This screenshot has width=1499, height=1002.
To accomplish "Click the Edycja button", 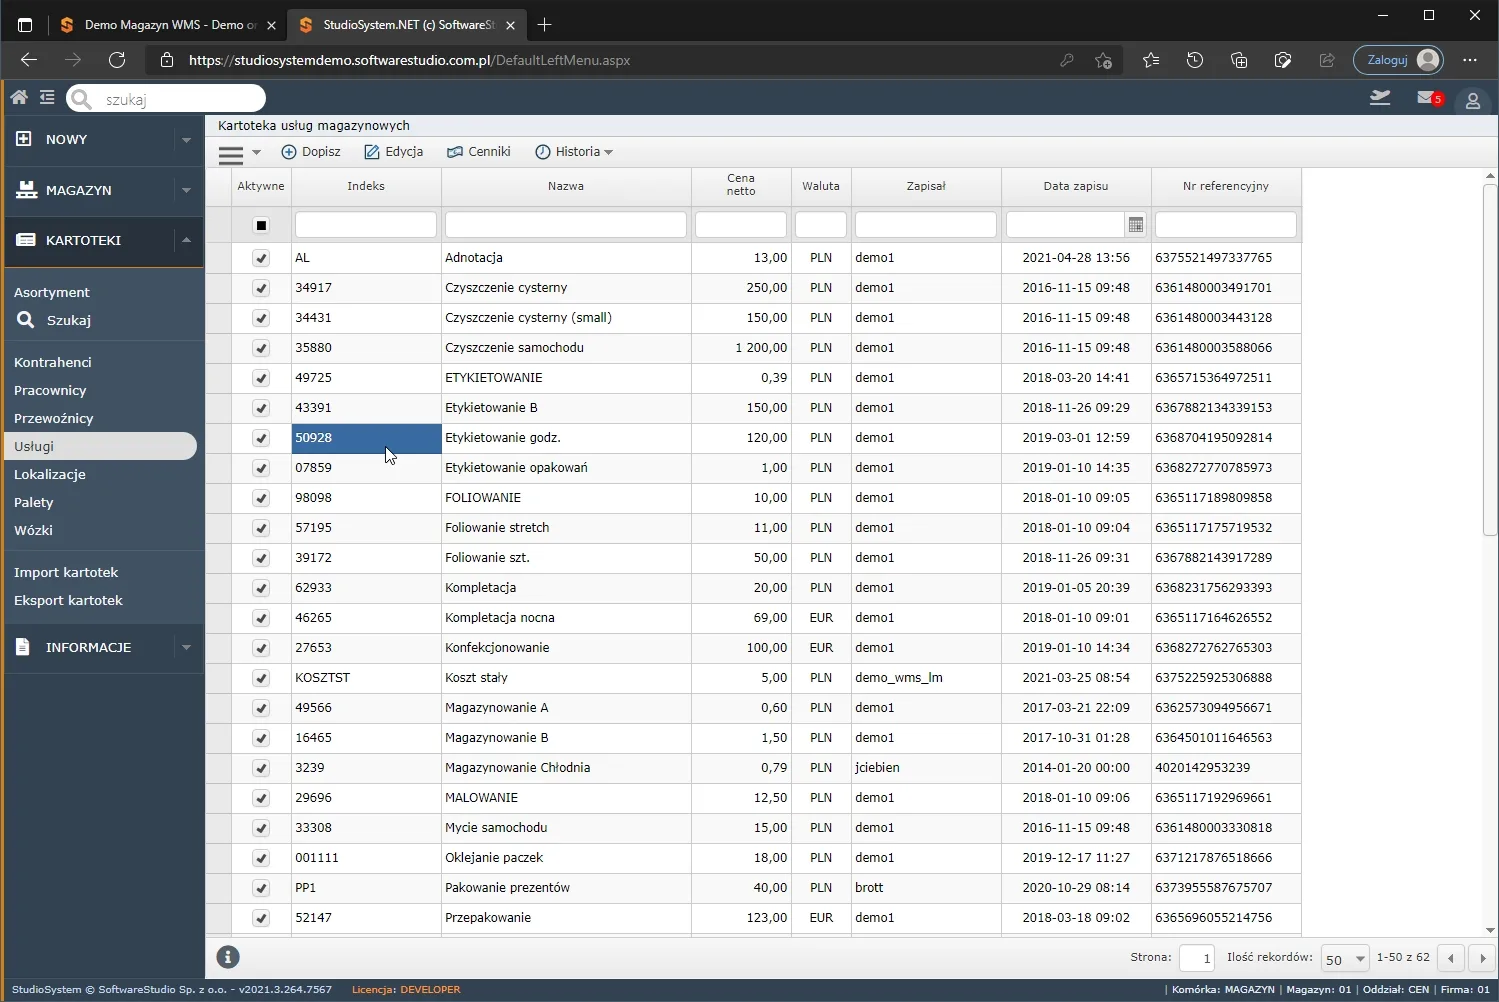I will click(393, 152).
